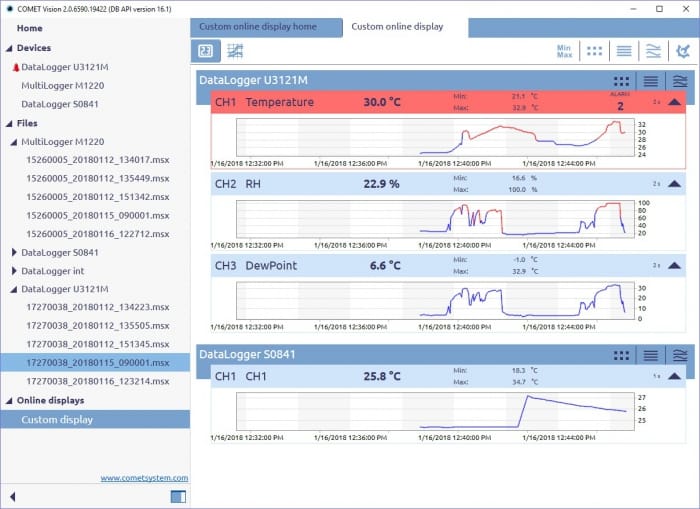Click the chart grid view toolbar icon
The height and width of the screenshot is (509, 700).
pos(236,51)
